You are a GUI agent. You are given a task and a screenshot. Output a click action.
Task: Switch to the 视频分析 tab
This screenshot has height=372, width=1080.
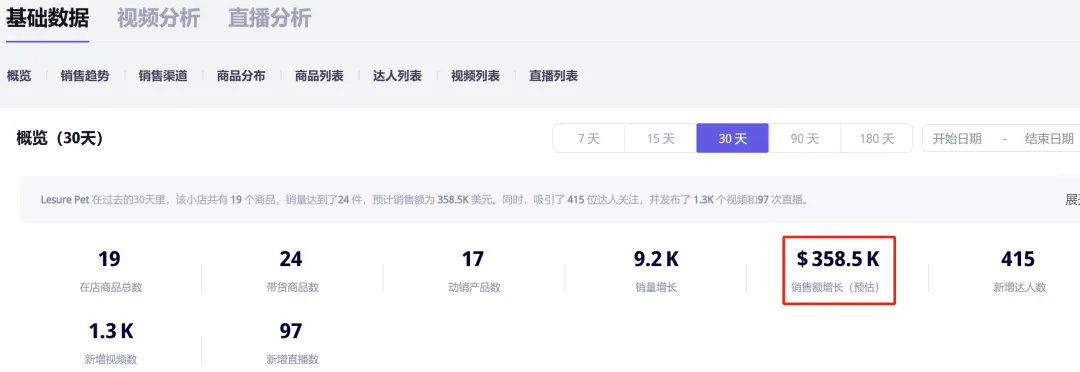(158, 18)
